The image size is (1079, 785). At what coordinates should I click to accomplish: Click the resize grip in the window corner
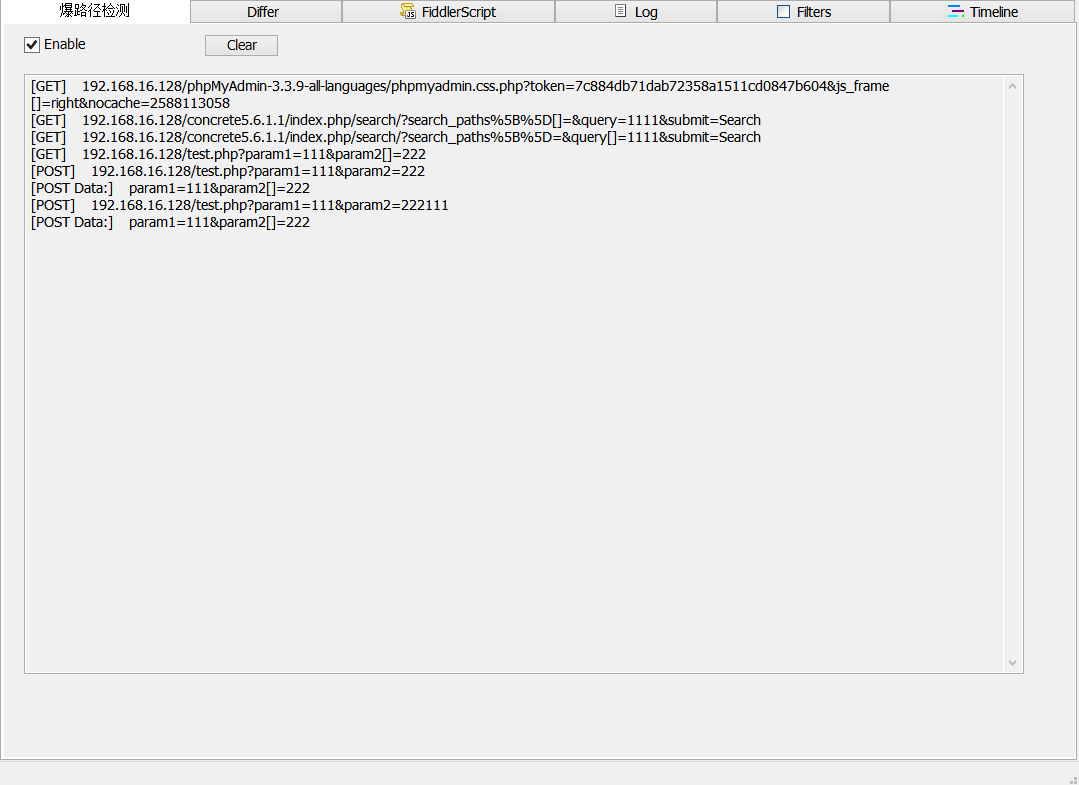pyautogui.click(x=1072, y=778)
